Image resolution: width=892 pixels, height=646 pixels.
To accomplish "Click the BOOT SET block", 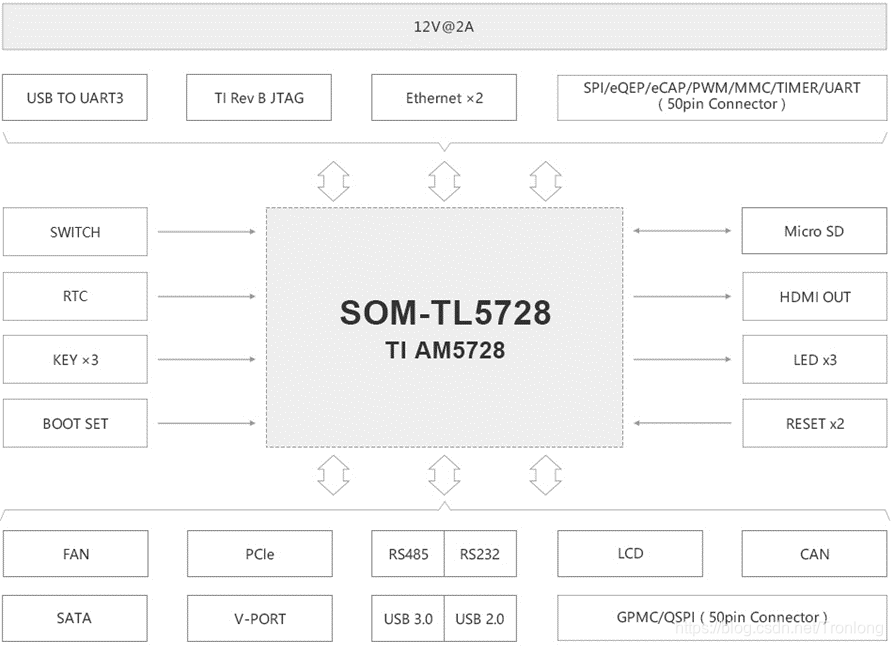I will (75, 423).
